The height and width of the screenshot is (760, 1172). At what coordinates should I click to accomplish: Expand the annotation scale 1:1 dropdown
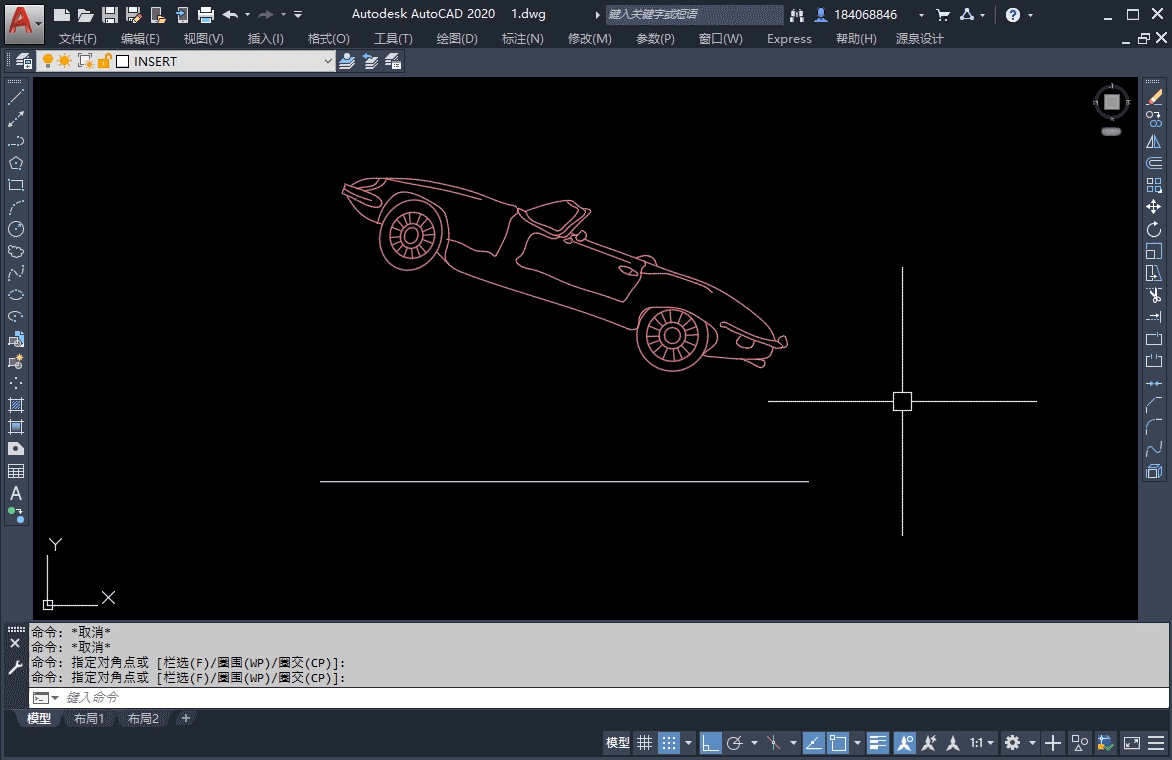coord(982,743)
